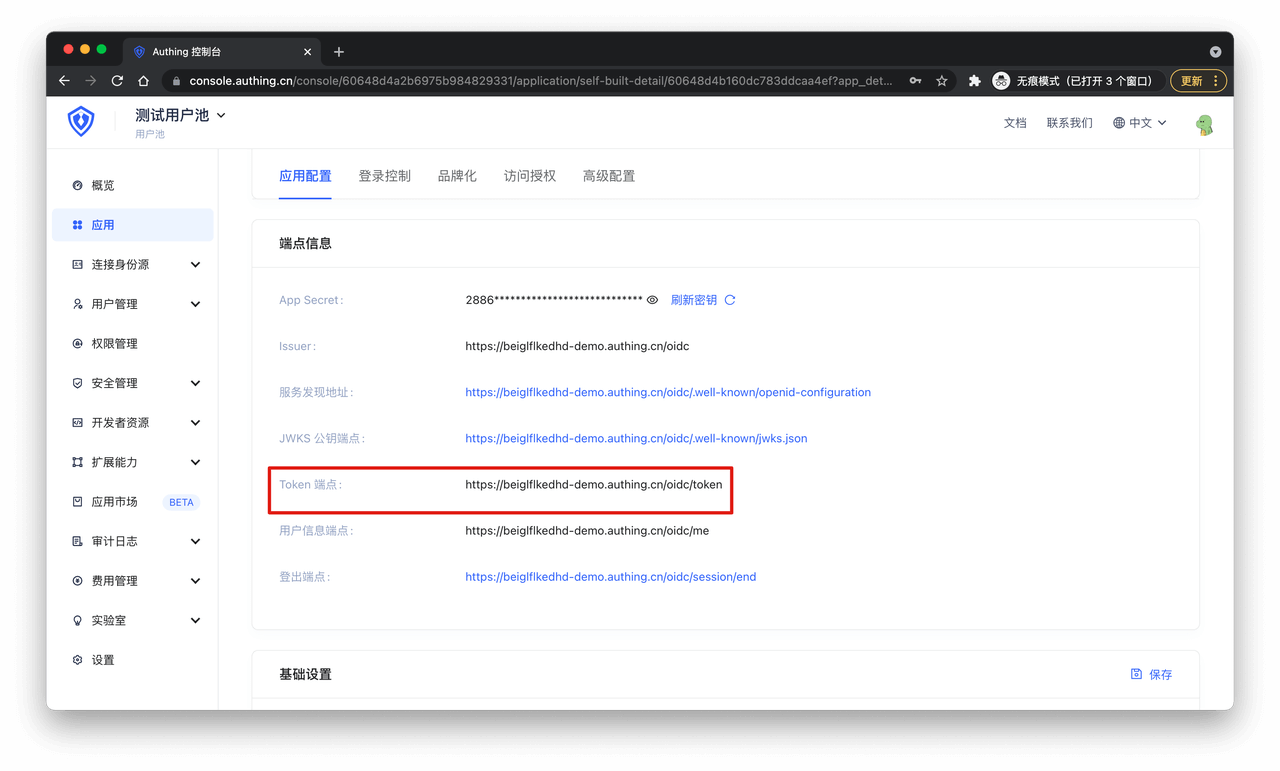Open a new browser tab
The image size is (1280, 771).
[x=339, y=52]
